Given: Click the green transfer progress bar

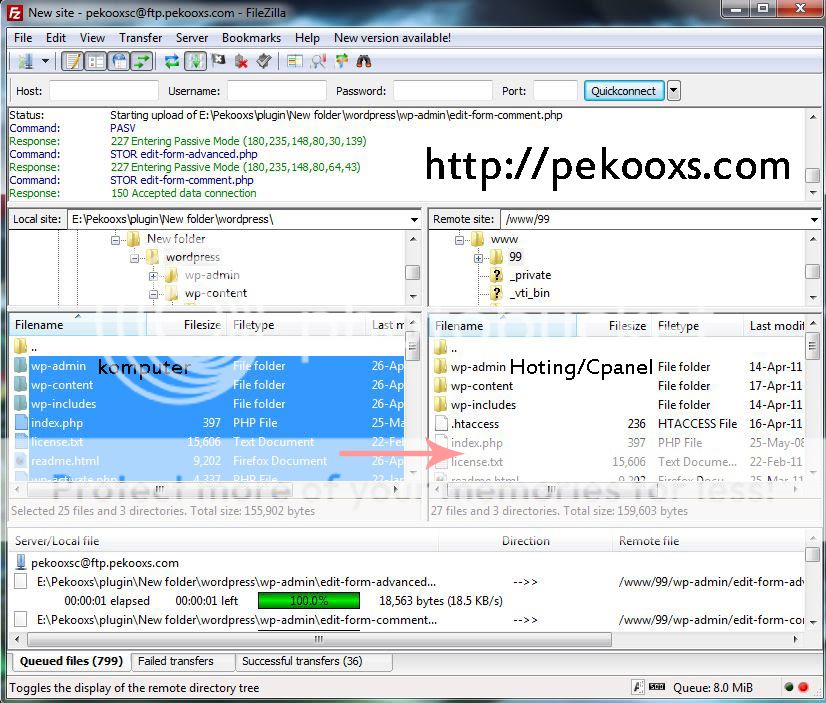Looking at the screenshot, I should click(308, 600).
